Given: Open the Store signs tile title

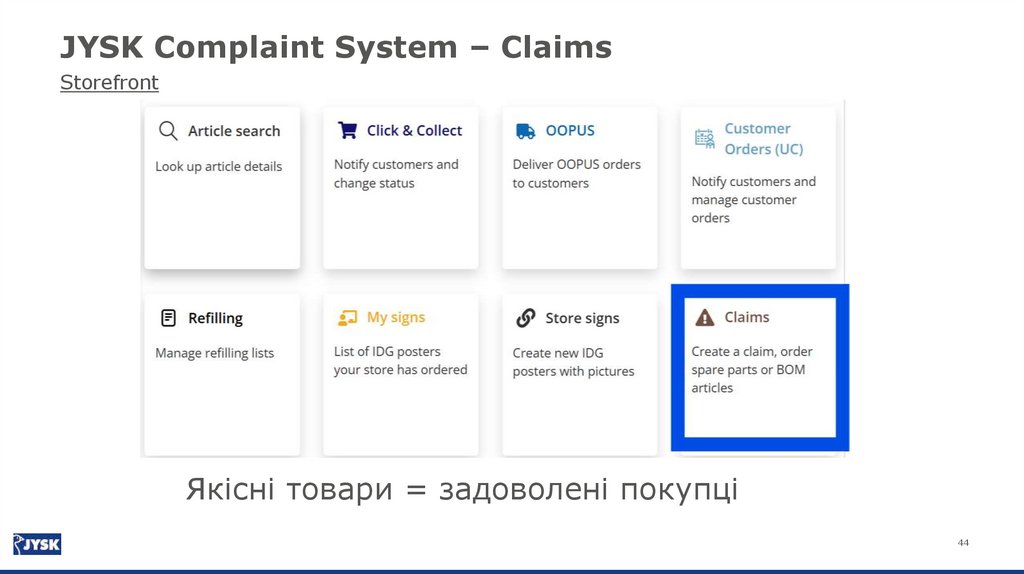Looking at the screenshot, I should coord(583,318).
